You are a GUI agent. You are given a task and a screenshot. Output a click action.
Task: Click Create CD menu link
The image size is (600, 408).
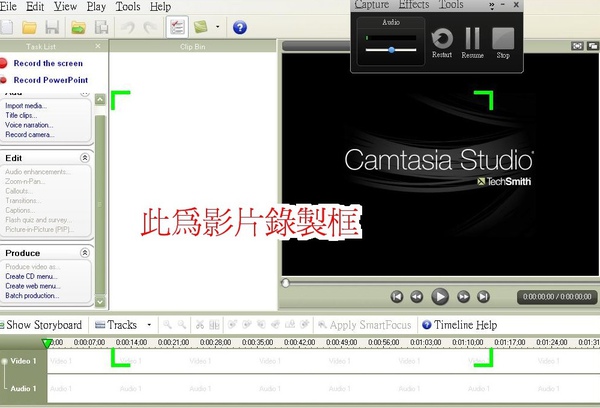(31, 276)
